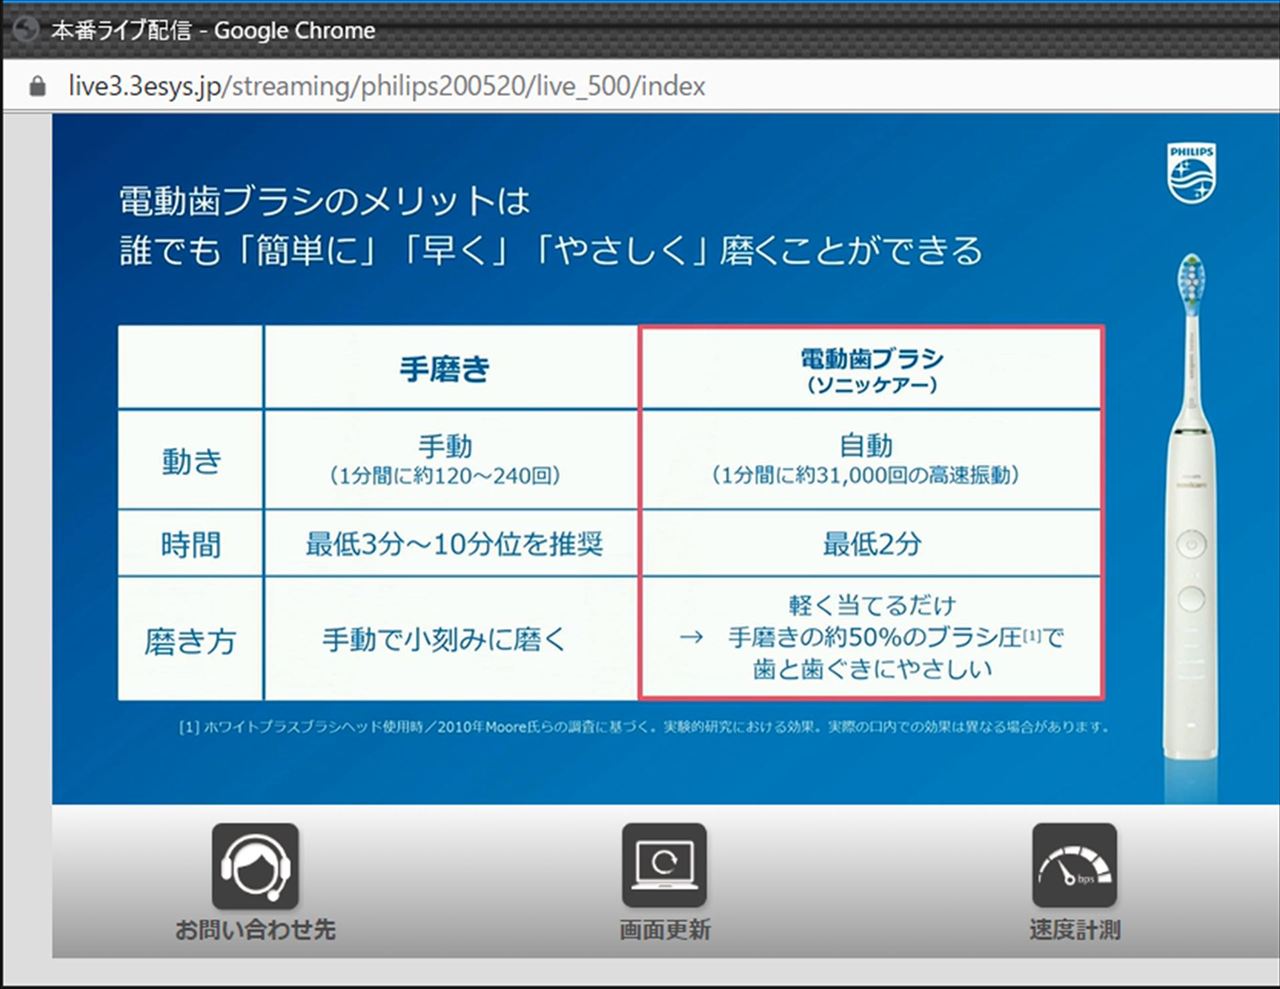Click the headset contact support icon

pos(255,866)
